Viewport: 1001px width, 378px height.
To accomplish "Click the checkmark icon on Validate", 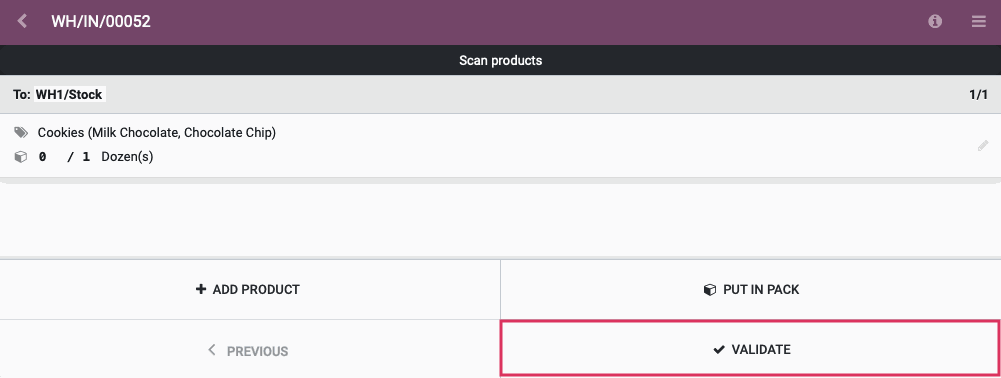I will coord(719,349).
